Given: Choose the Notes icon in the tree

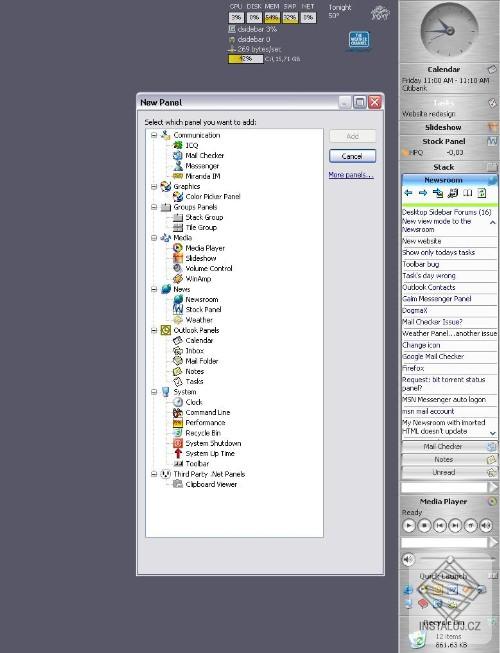Looking at the screenshot, I should click(x=178, y=371).
